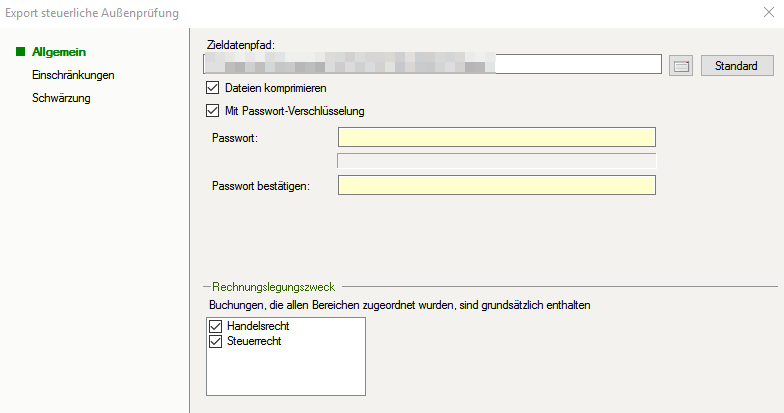This screenshot has width=784, height=413.
Task: Click empty area of Rechnungslegungszweck list
Action: click(x=285, y=375)
